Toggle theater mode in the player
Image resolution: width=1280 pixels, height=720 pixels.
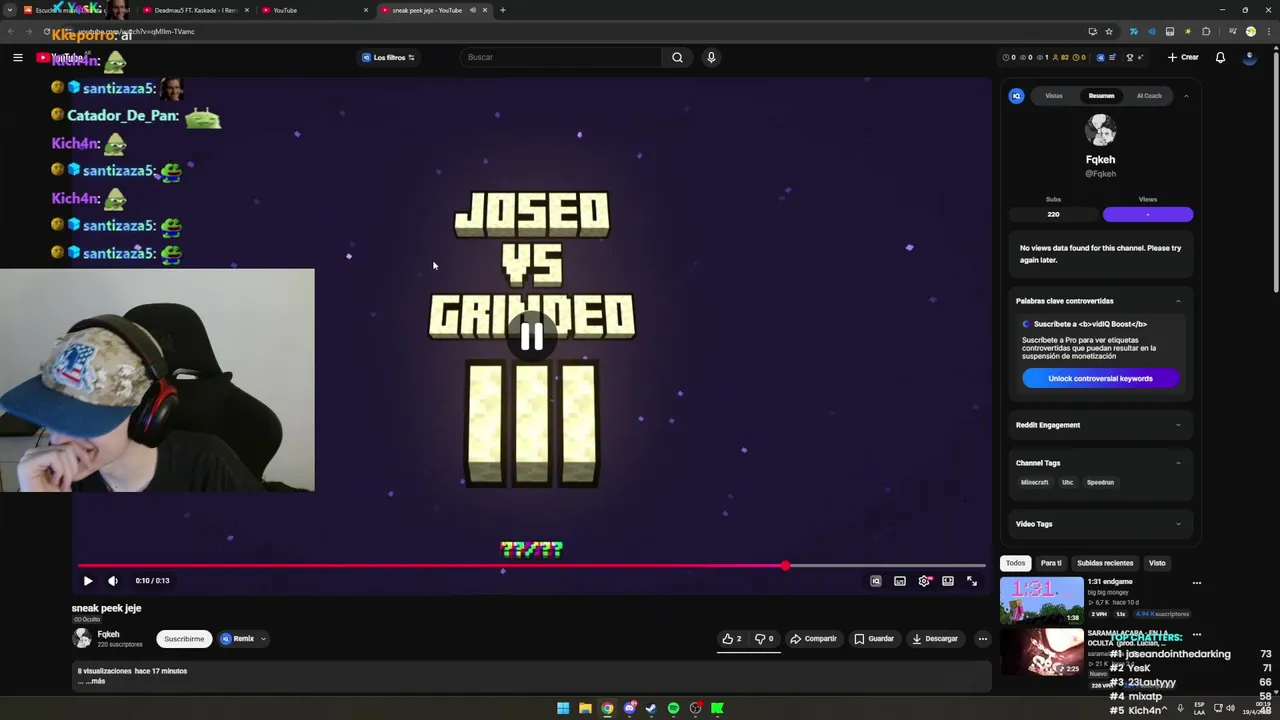(x=948, y=580)
